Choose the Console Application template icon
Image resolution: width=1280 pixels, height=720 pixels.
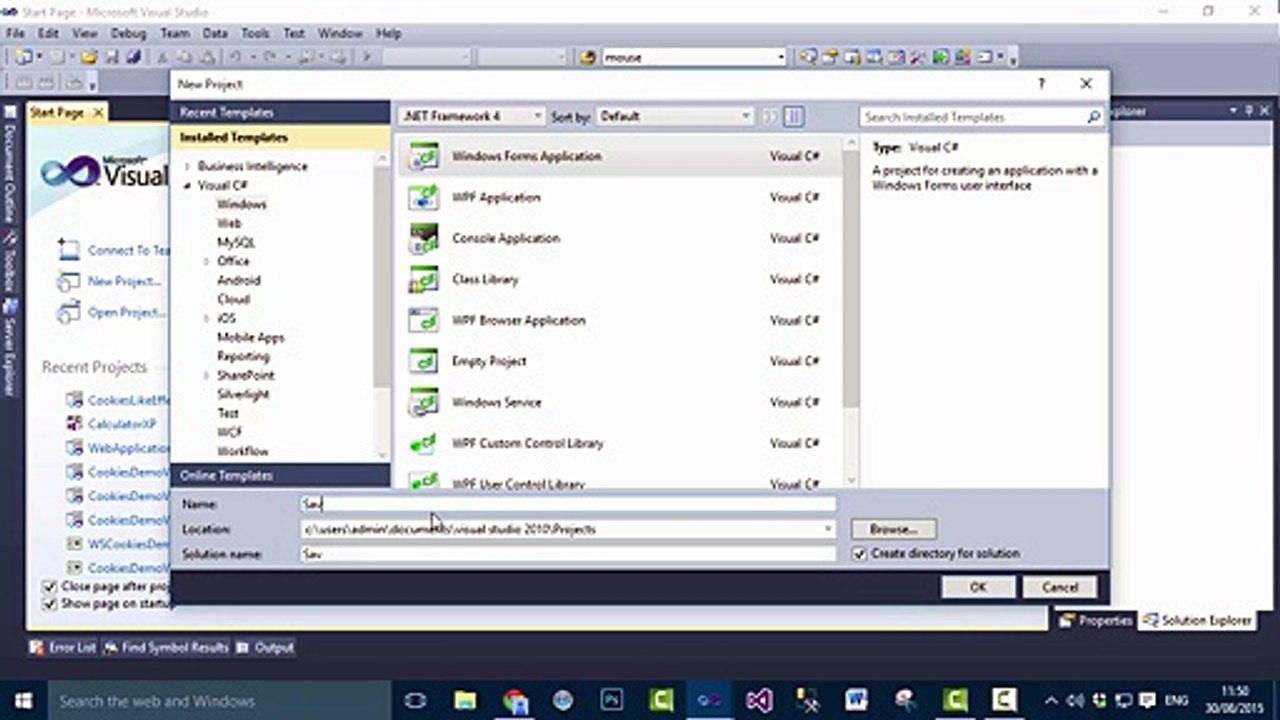coord(424,239)
